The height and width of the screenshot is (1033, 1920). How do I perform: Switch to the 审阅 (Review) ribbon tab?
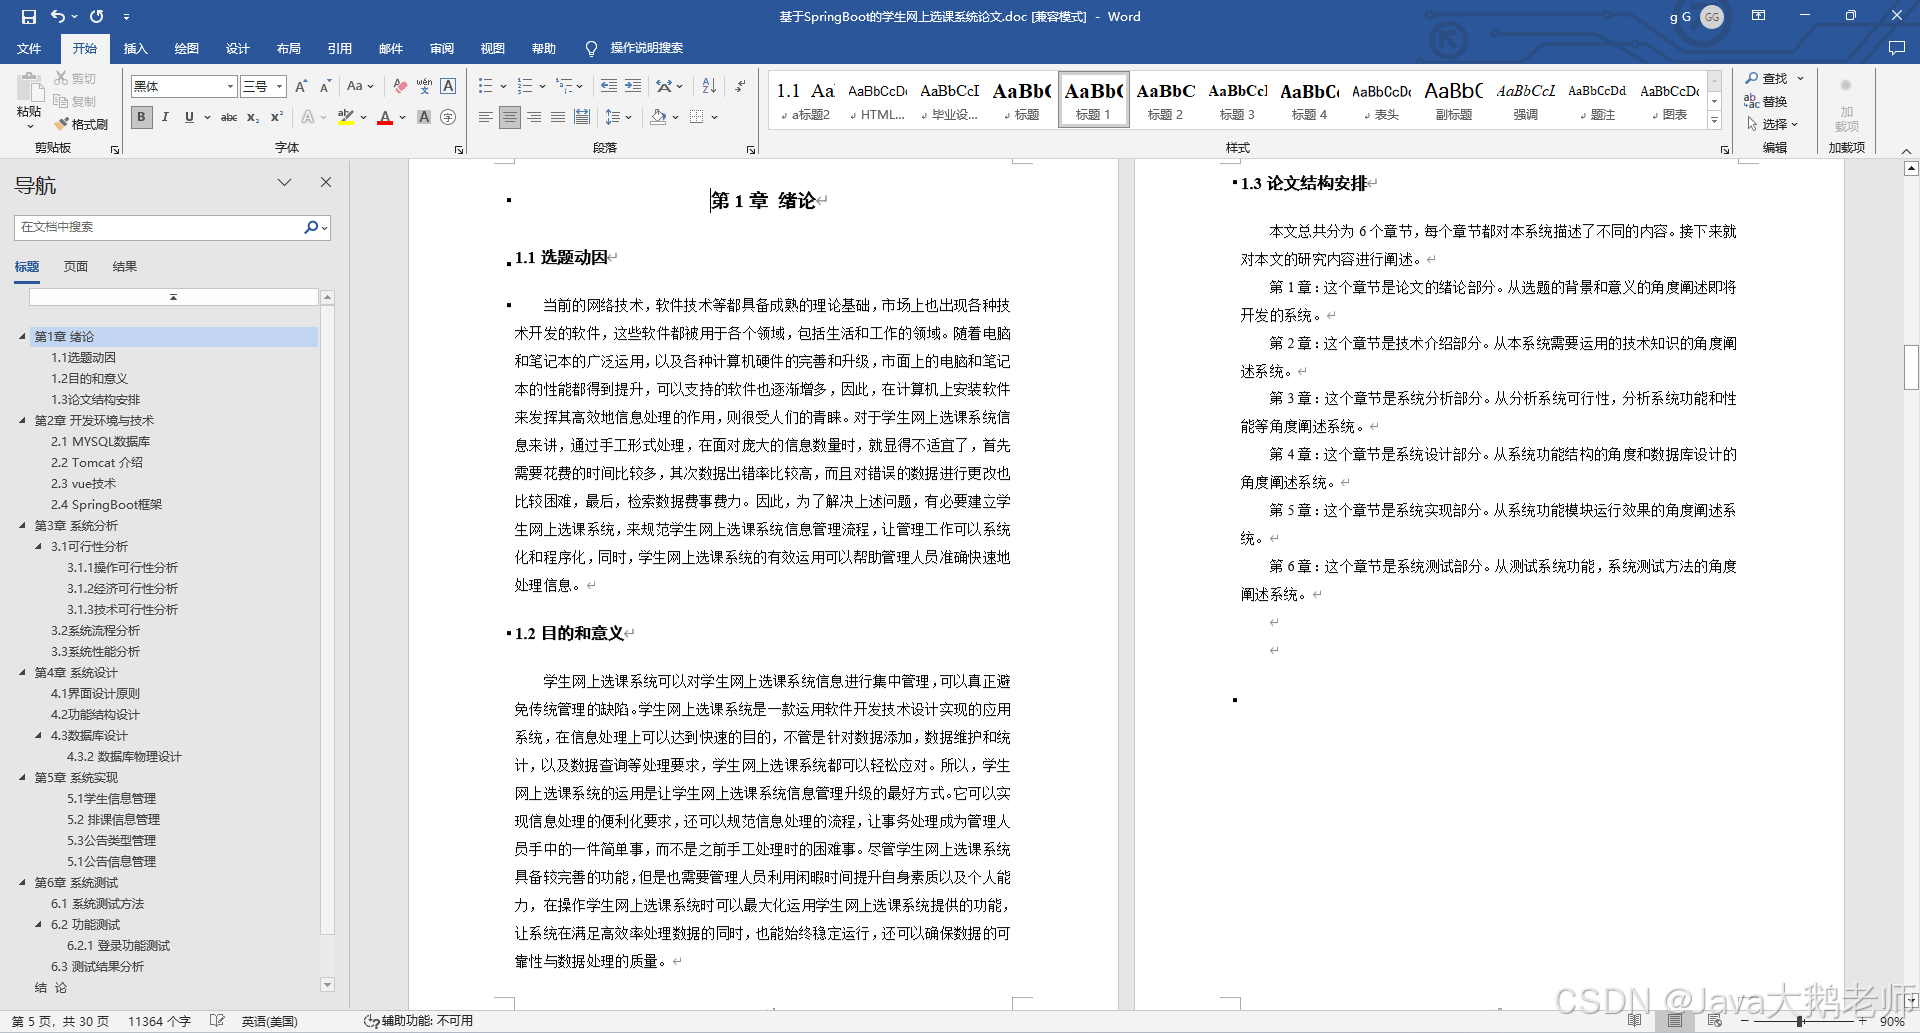click(x=442, y=48)
